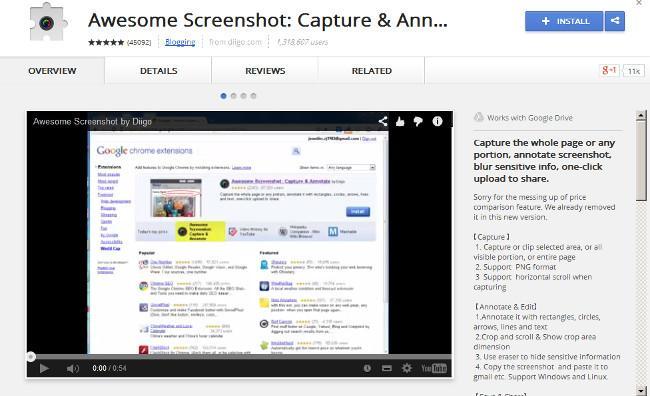Open the DETAILS tab
Screen dimensions: 650x396
tap(158, 71)
